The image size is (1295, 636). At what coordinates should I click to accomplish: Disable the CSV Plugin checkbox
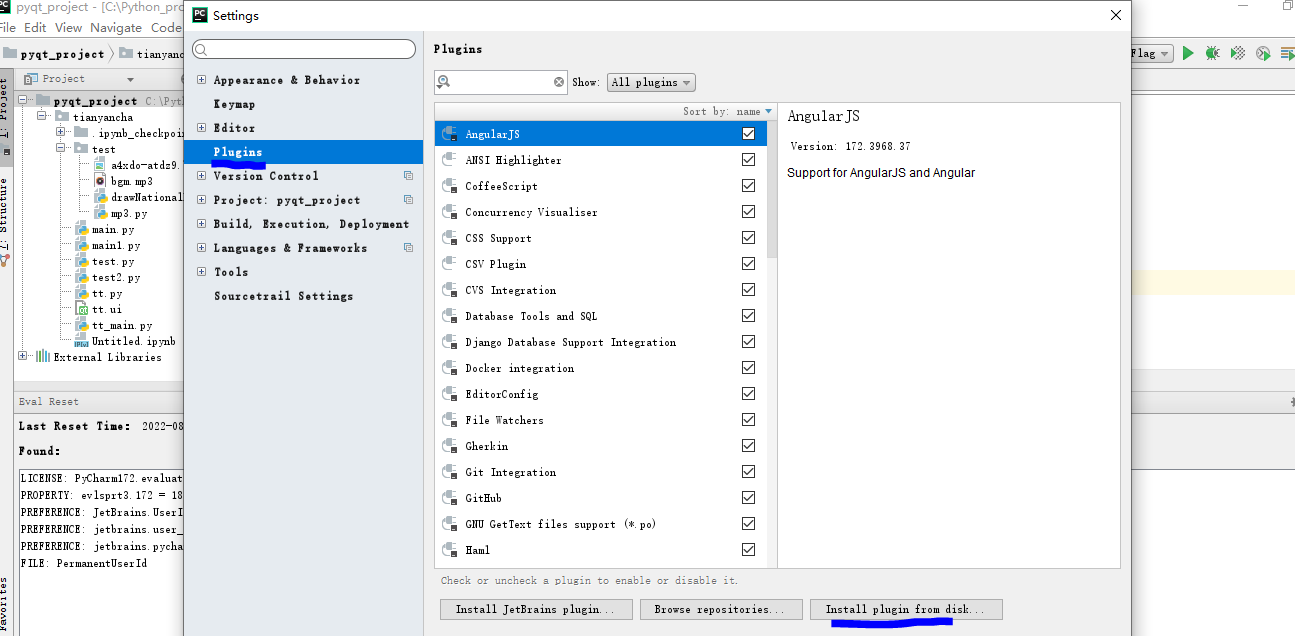point(748,263)
